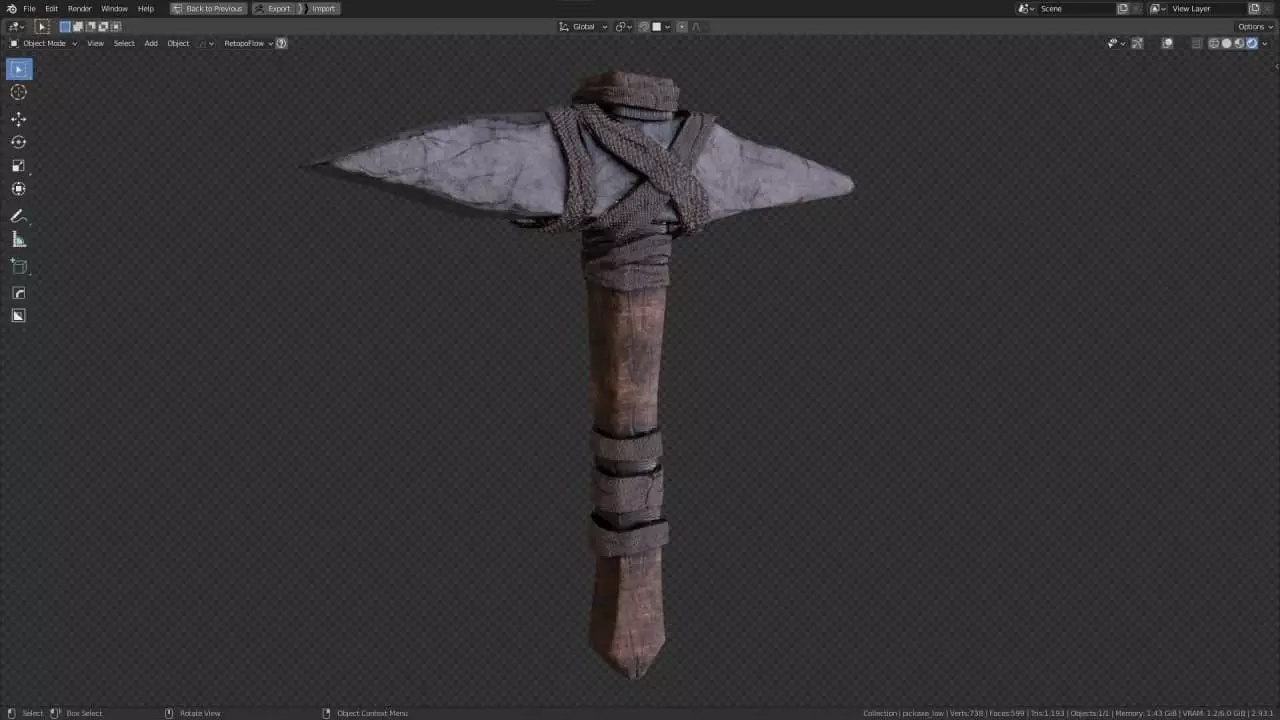
Task: Set selection mode to Invert
Action: 103,27
